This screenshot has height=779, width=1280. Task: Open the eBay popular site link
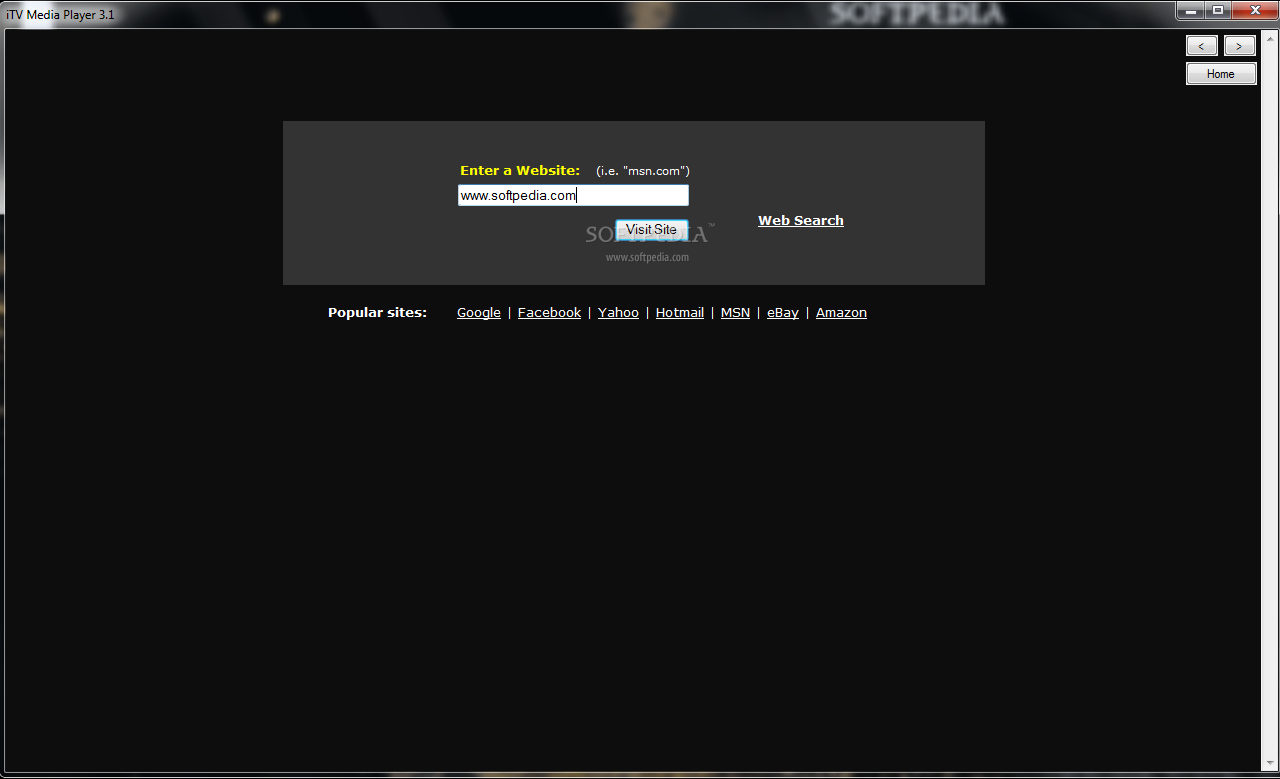pyautogui.click(x=783, y=313)
